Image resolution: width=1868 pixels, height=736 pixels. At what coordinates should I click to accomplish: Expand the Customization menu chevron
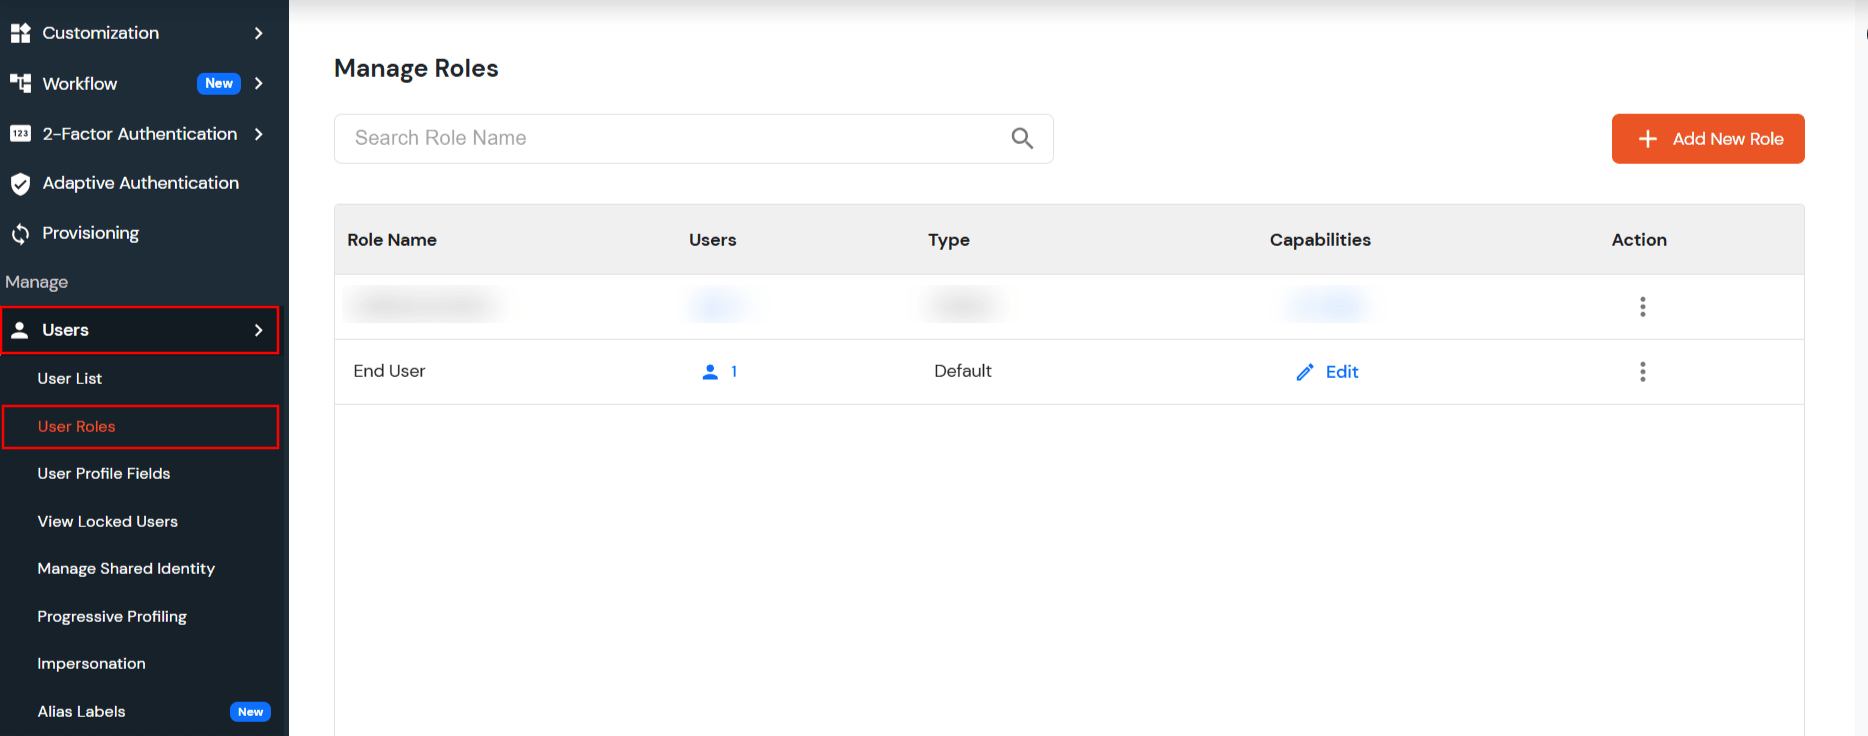[259, 33]
